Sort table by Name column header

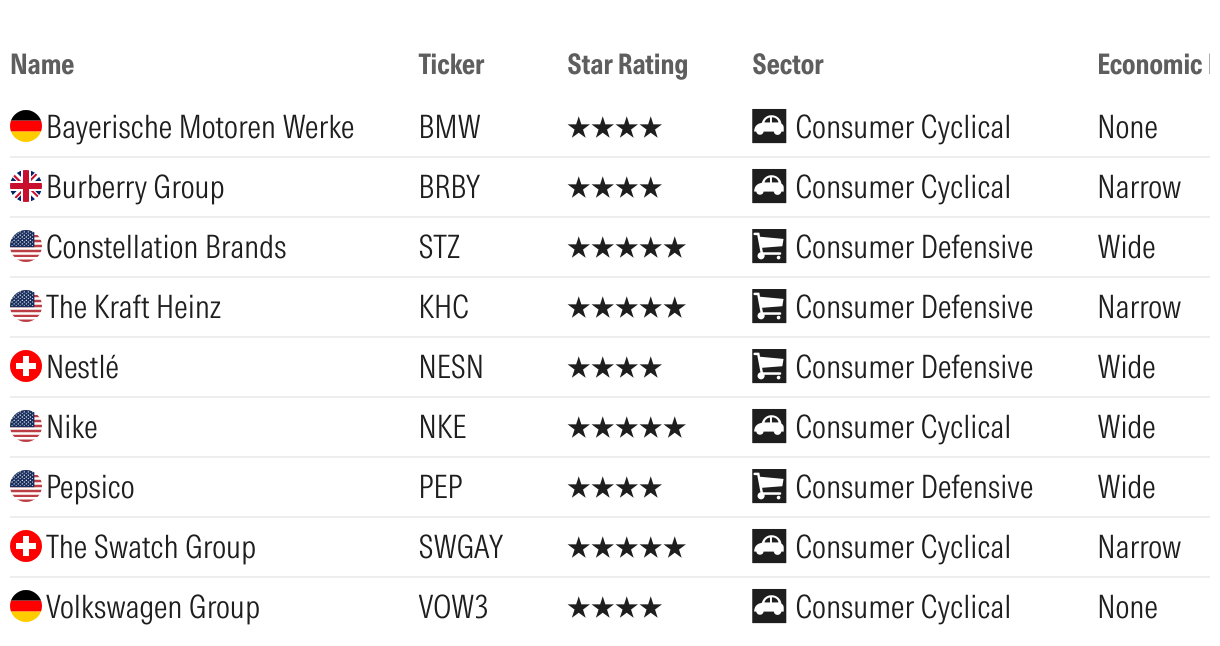coord(42,65)
